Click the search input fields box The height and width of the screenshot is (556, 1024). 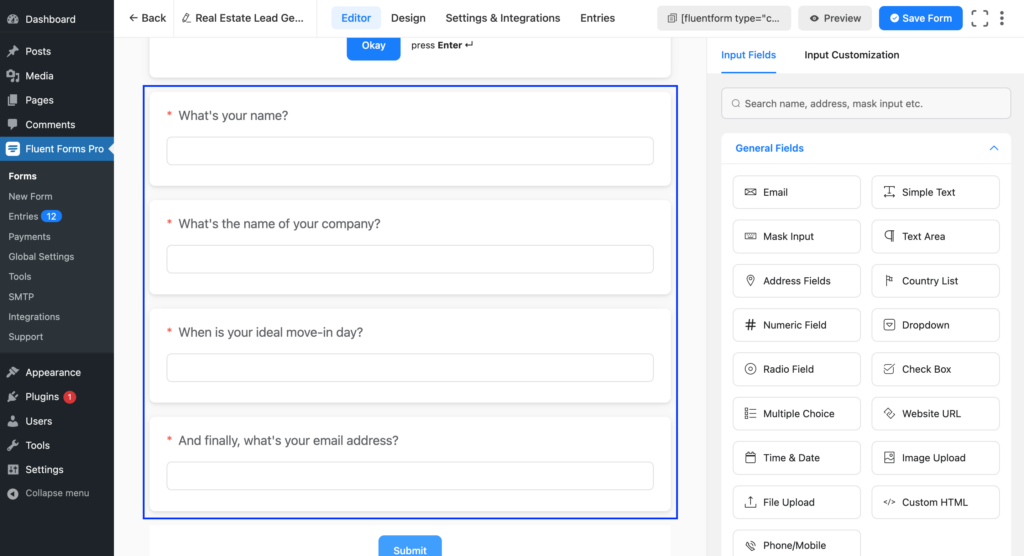pyautogui.click(x=866, y=103)
